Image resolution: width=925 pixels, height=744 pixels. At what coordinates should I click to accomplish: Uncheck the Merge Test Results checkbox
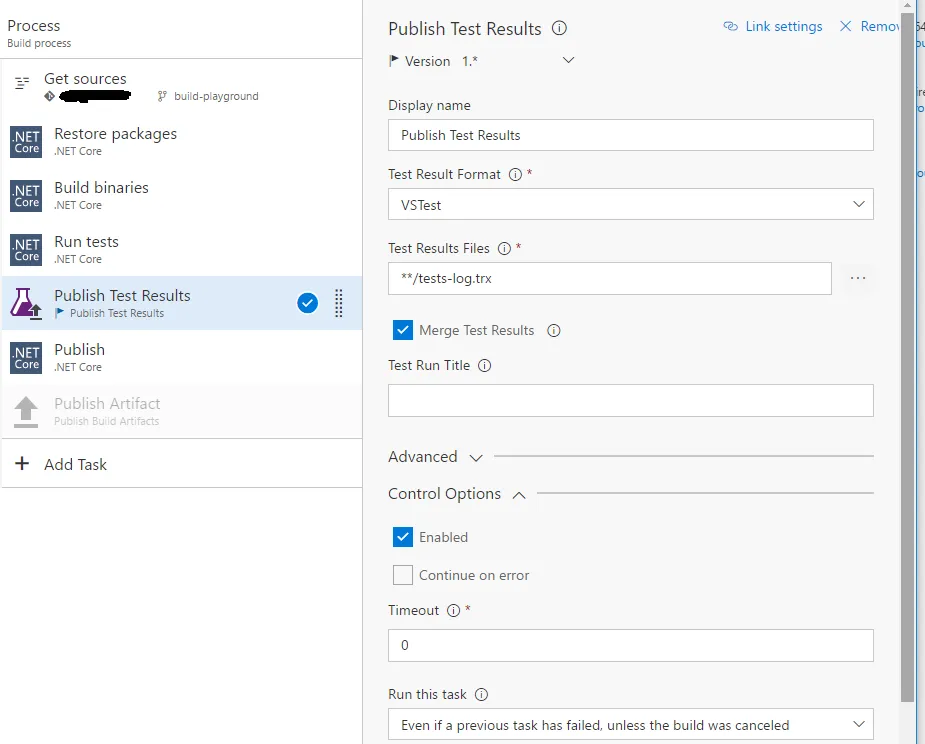[x=403, y=330]
